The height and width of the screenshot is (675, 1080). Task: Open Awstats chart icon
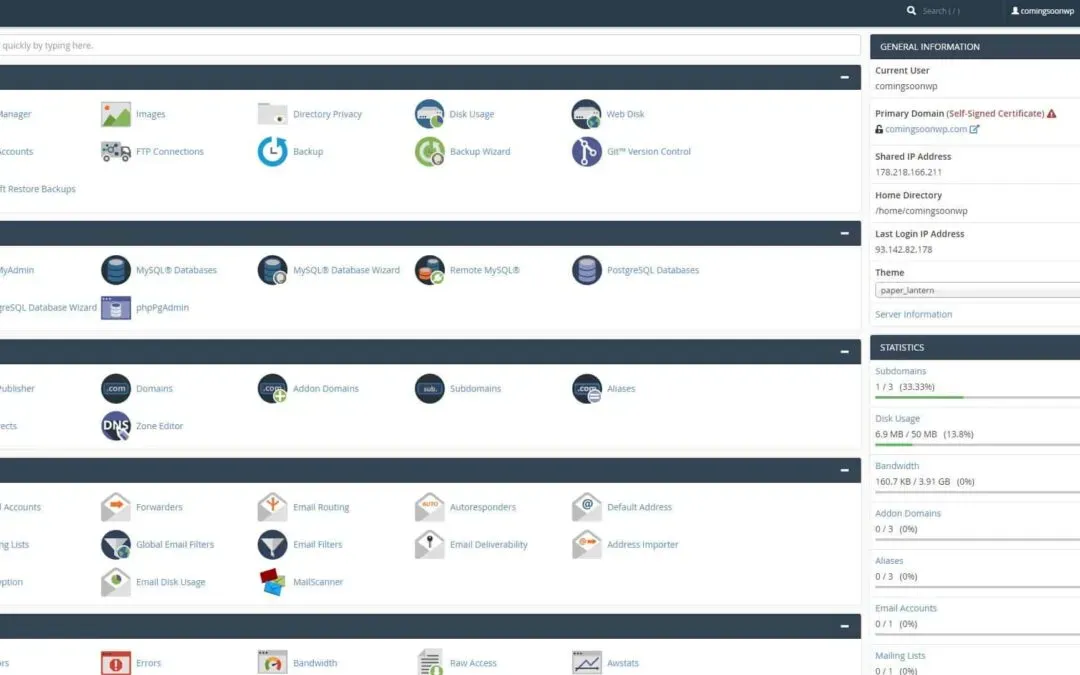[586, 663]
